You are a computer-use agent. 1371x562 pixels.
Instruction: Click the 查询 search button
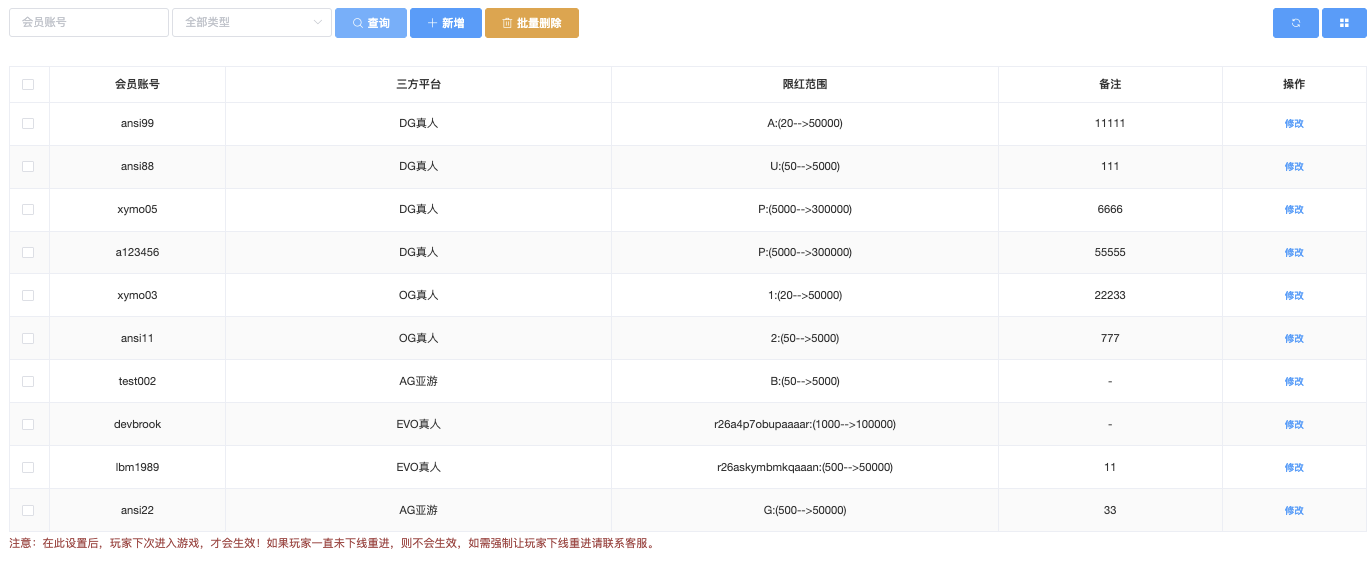point(371,23)
